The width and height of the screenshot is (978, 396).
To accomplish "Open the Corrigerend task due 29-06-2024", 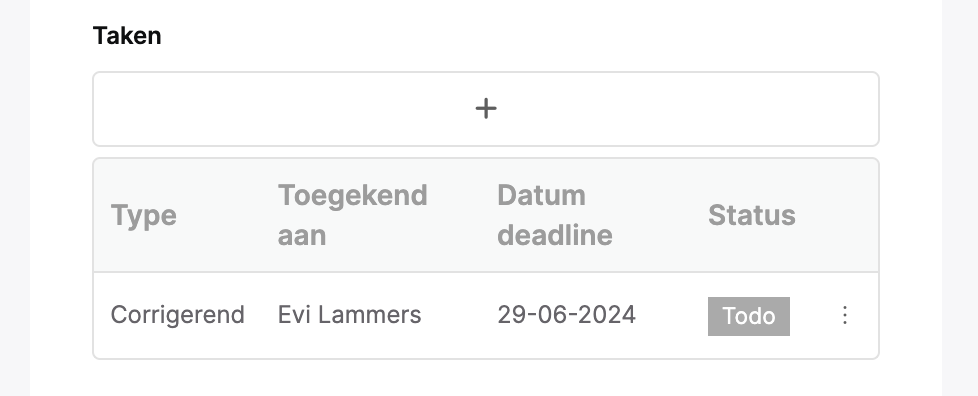I will pyautogui.click(x=486, y=316).
